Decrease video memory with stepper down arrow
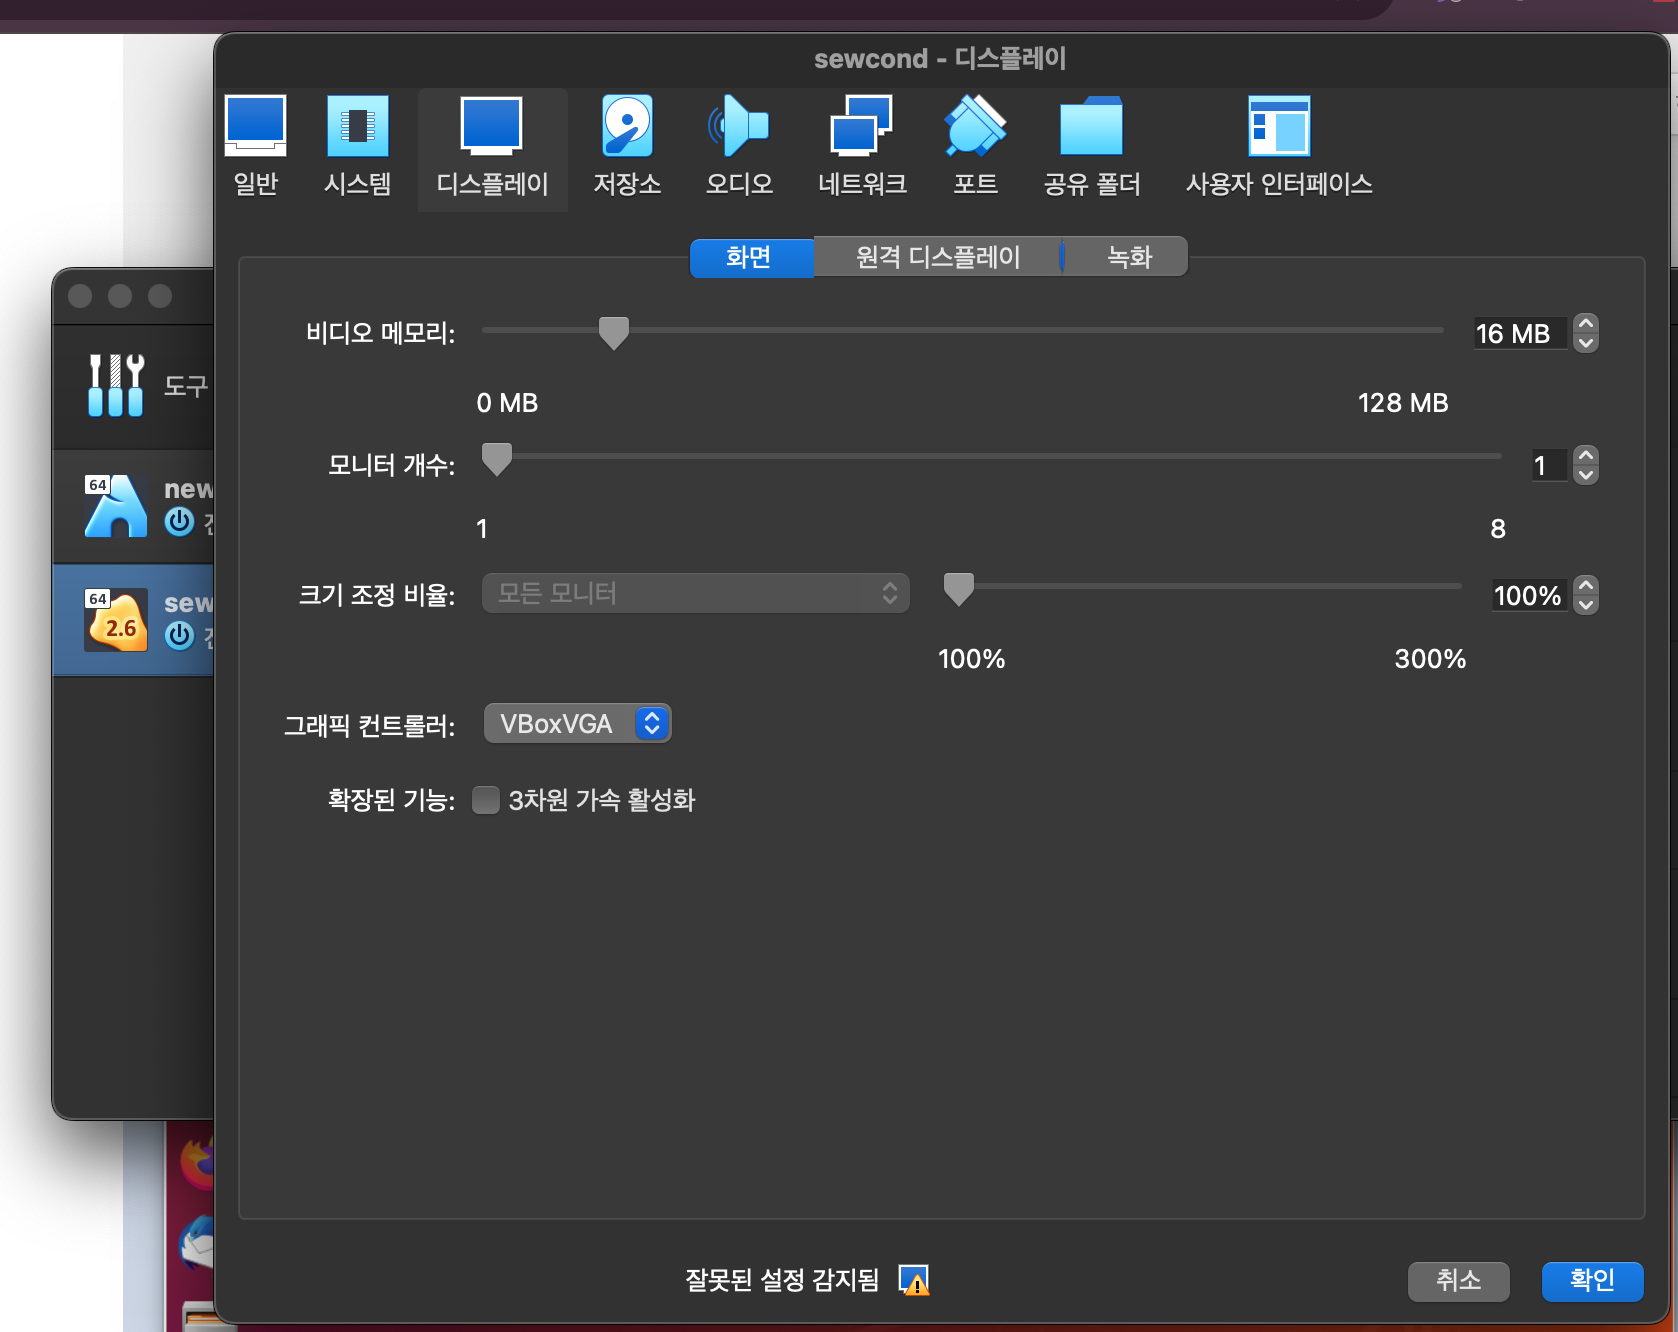Image resolution: width=1678 pixels, height=1332 pixels. point(1586,343)
